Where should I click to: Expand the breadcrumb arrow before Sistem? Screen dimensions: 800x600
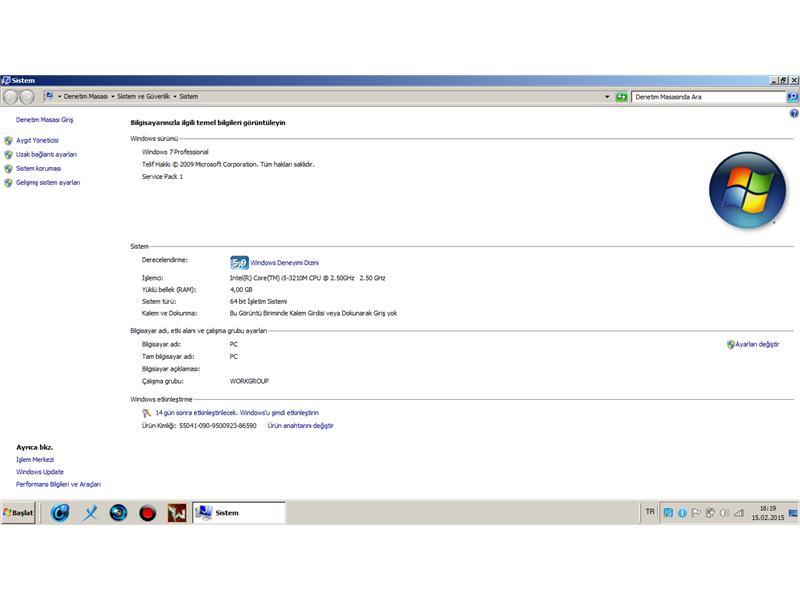pos(174,96)
